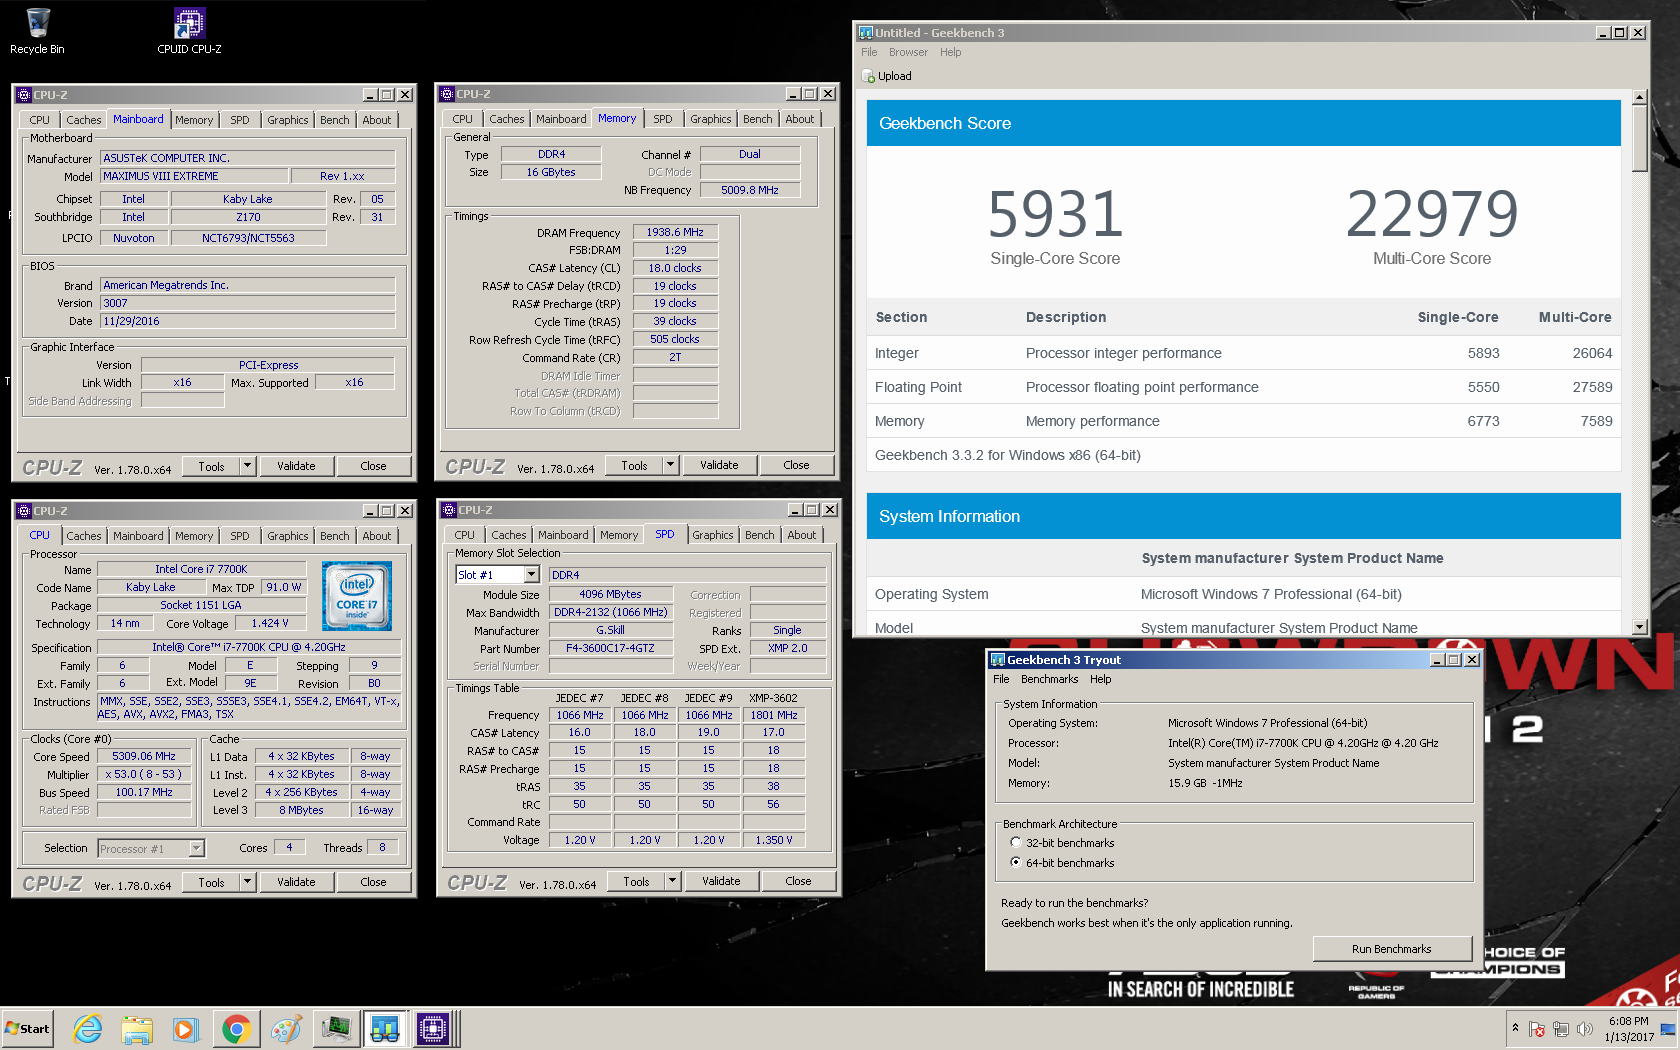Viewport: 1680px width, 1050px height.
Task: Open Tools dropdown arrow in Memory CPU-Z window
Action: [671, 465]
